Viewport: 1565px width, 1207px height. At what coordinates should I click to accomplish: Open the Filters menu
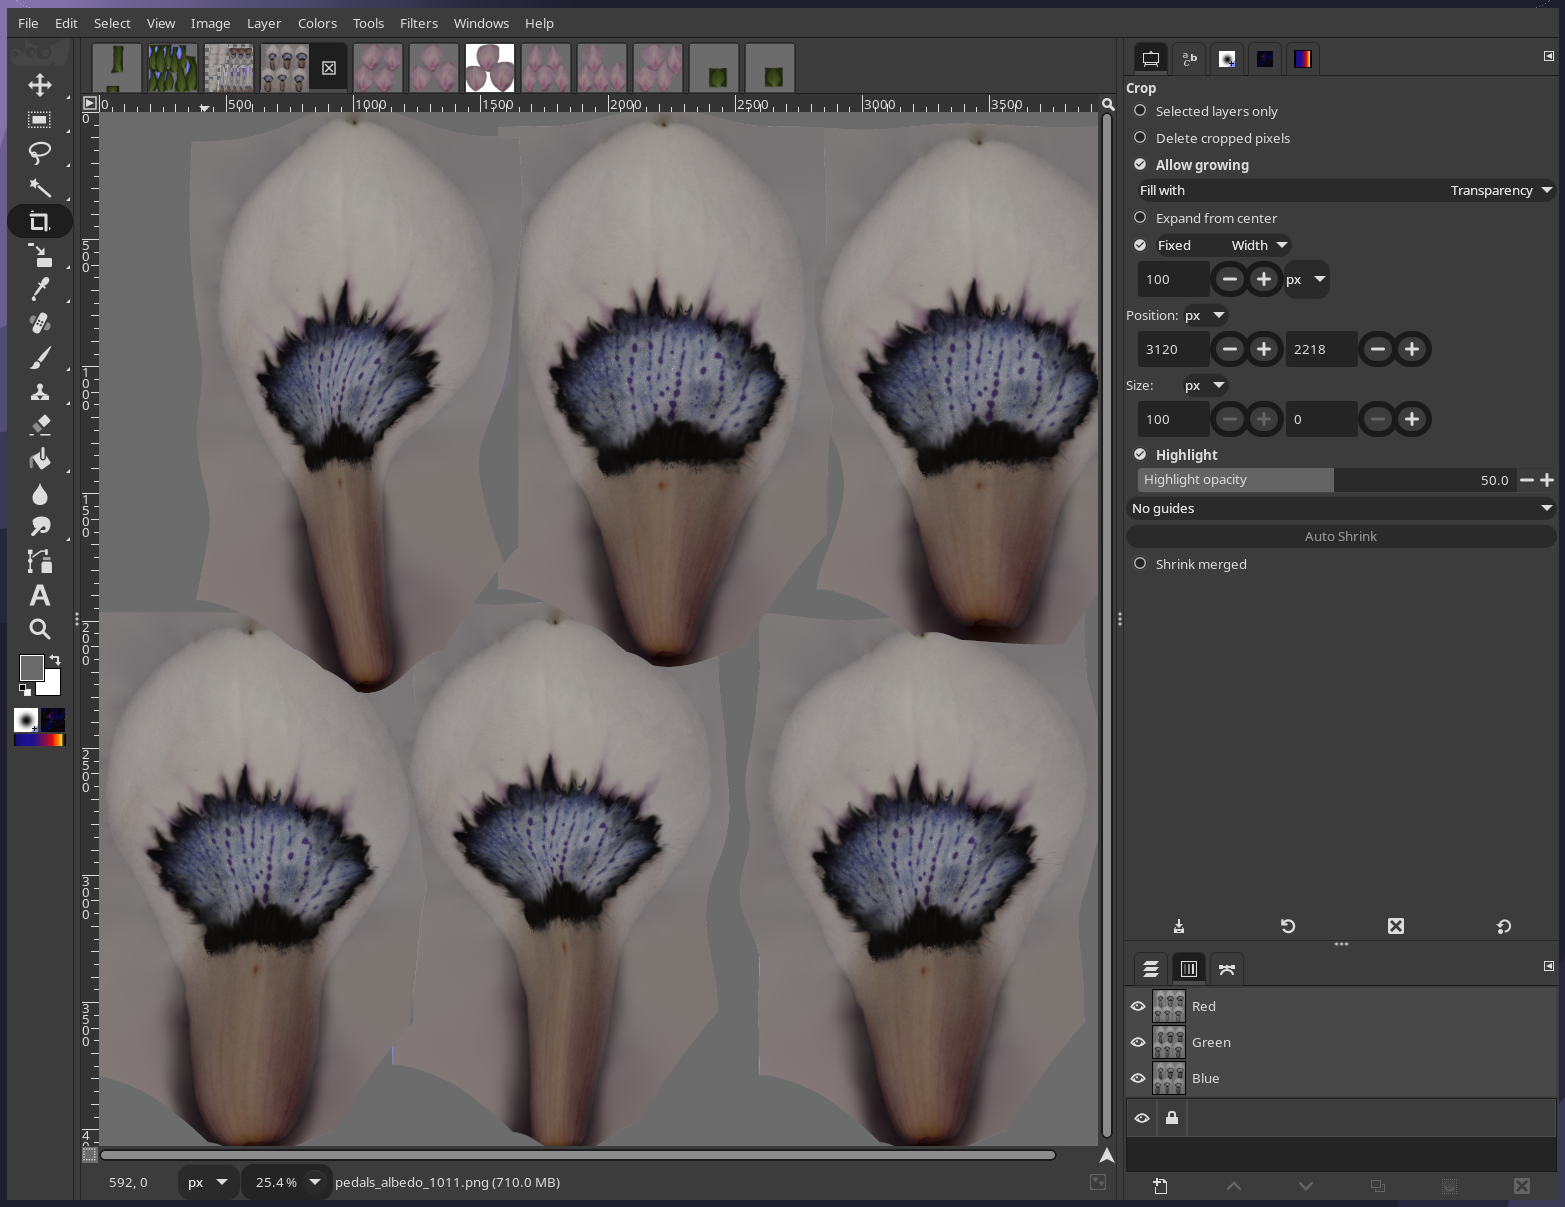point(418,23)
